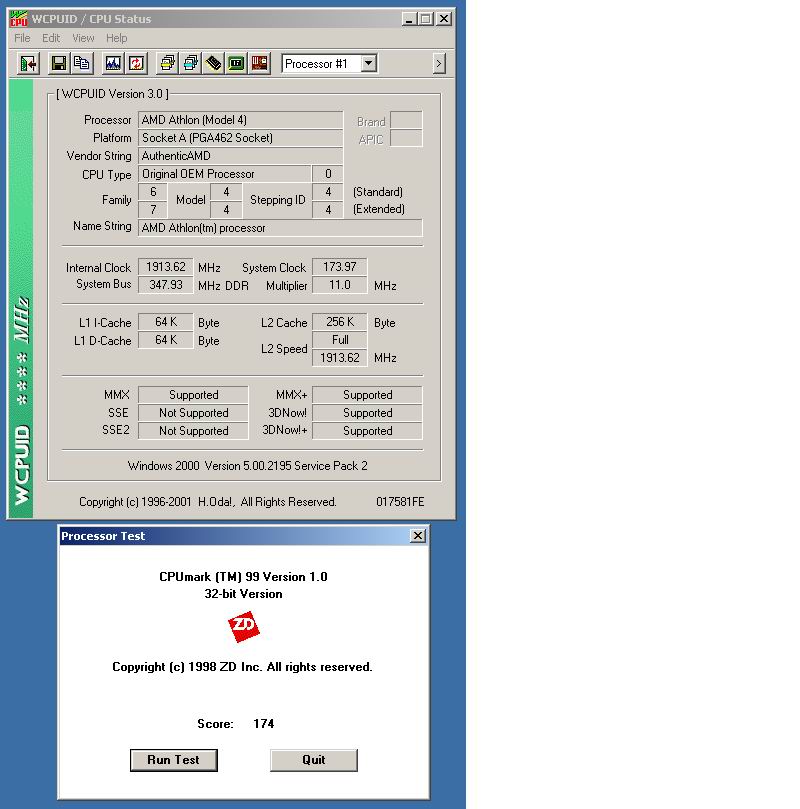Open the real-time clock graph icon

tap(113, 63)
